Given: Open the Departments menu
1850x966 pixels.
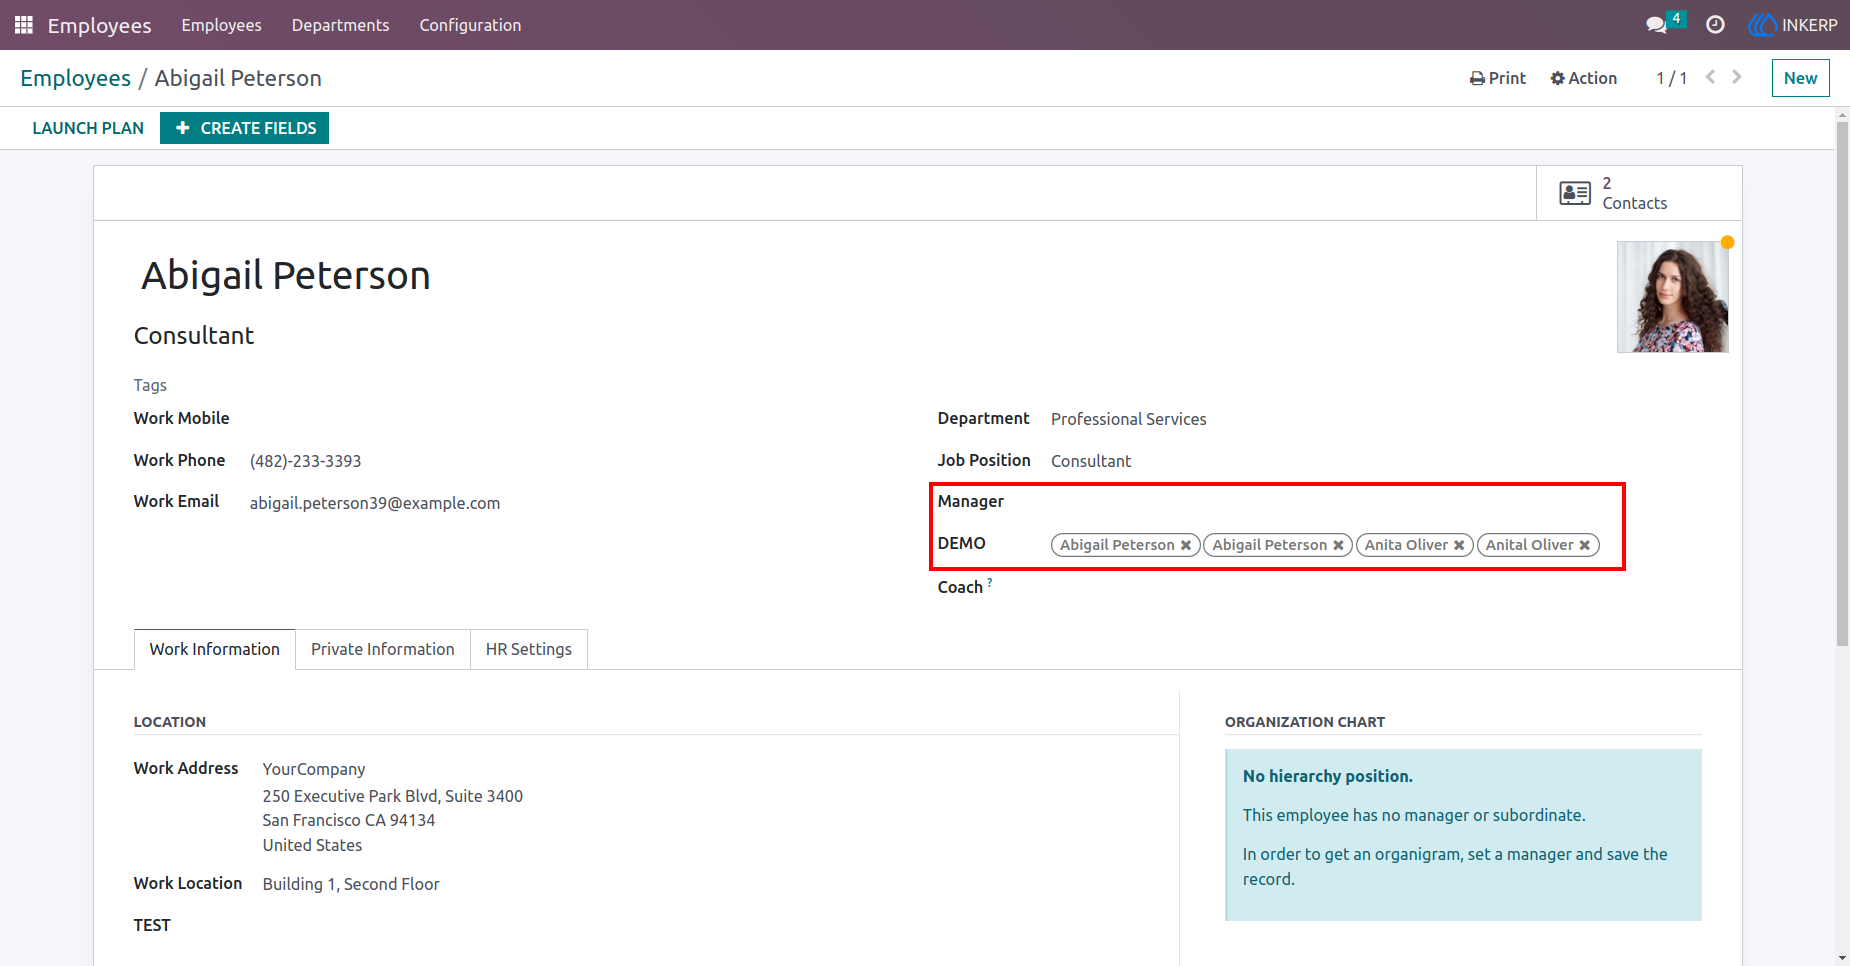Looking at the screenshot, I should point(341,25).
